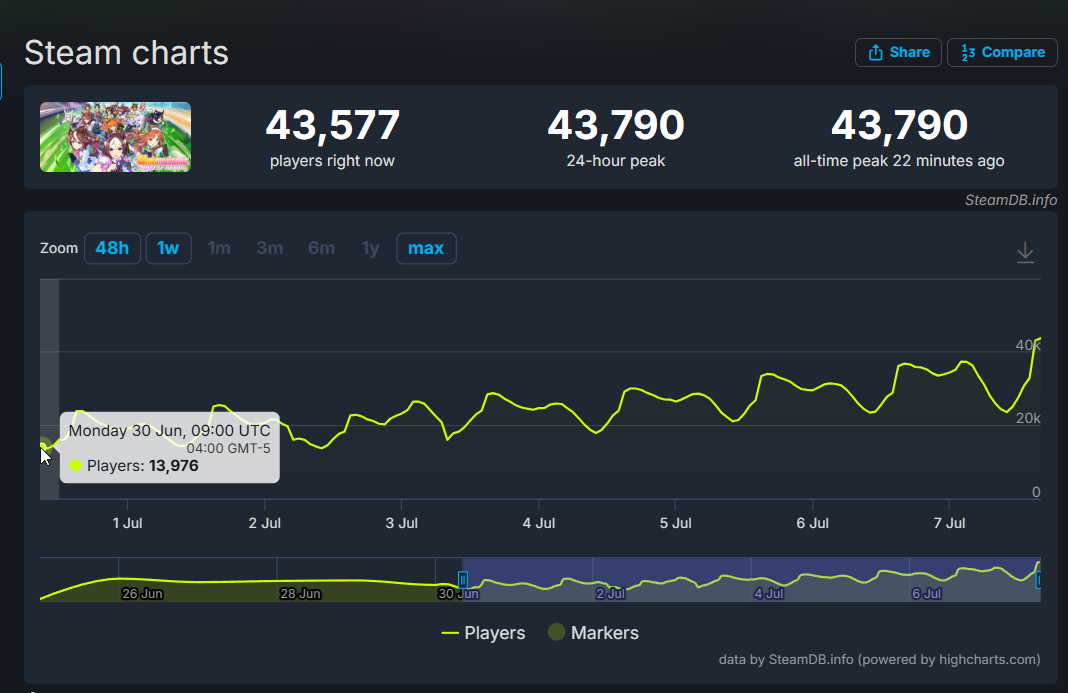Click the 24-hour peak label

tap(616, 161)
